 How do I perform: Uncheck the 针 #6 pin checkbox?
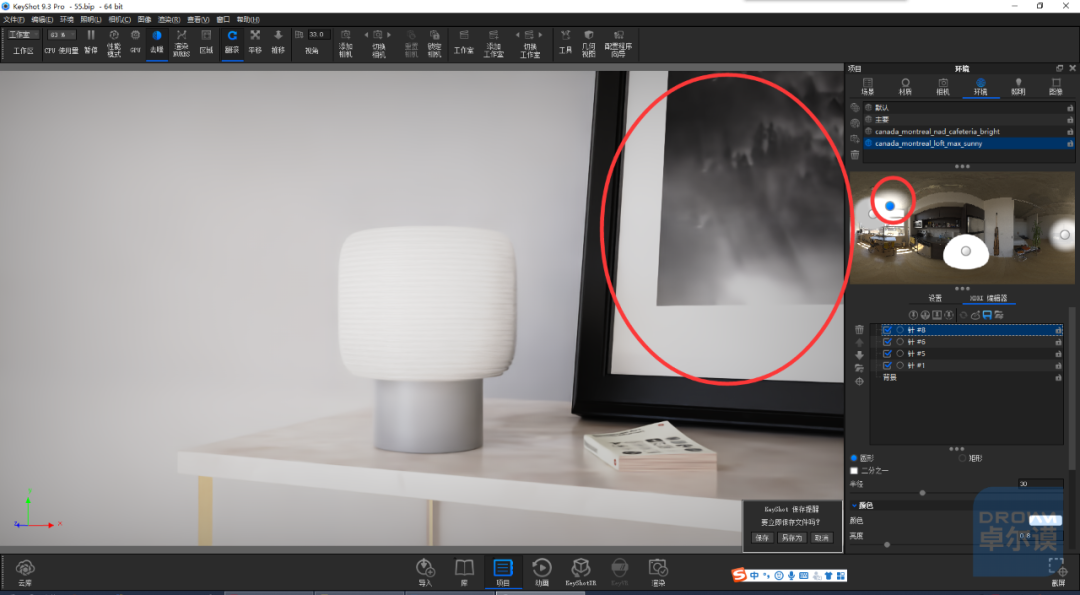click(887, 342)
